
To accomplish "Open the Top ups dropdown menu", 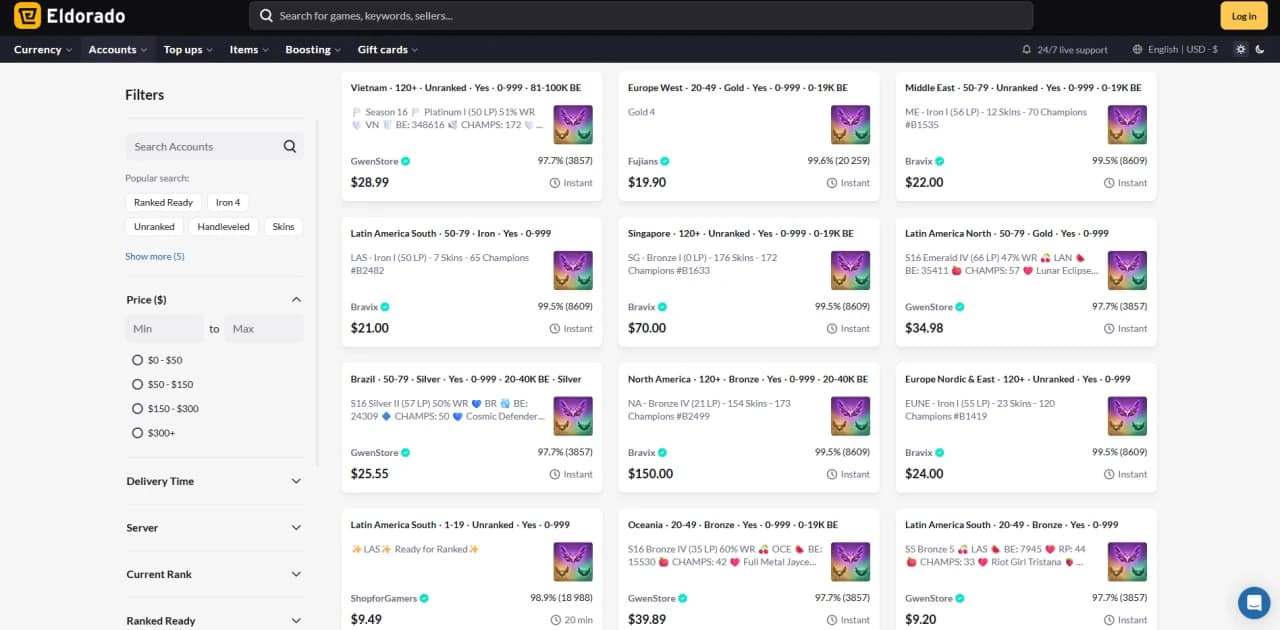I will point(188,49).
